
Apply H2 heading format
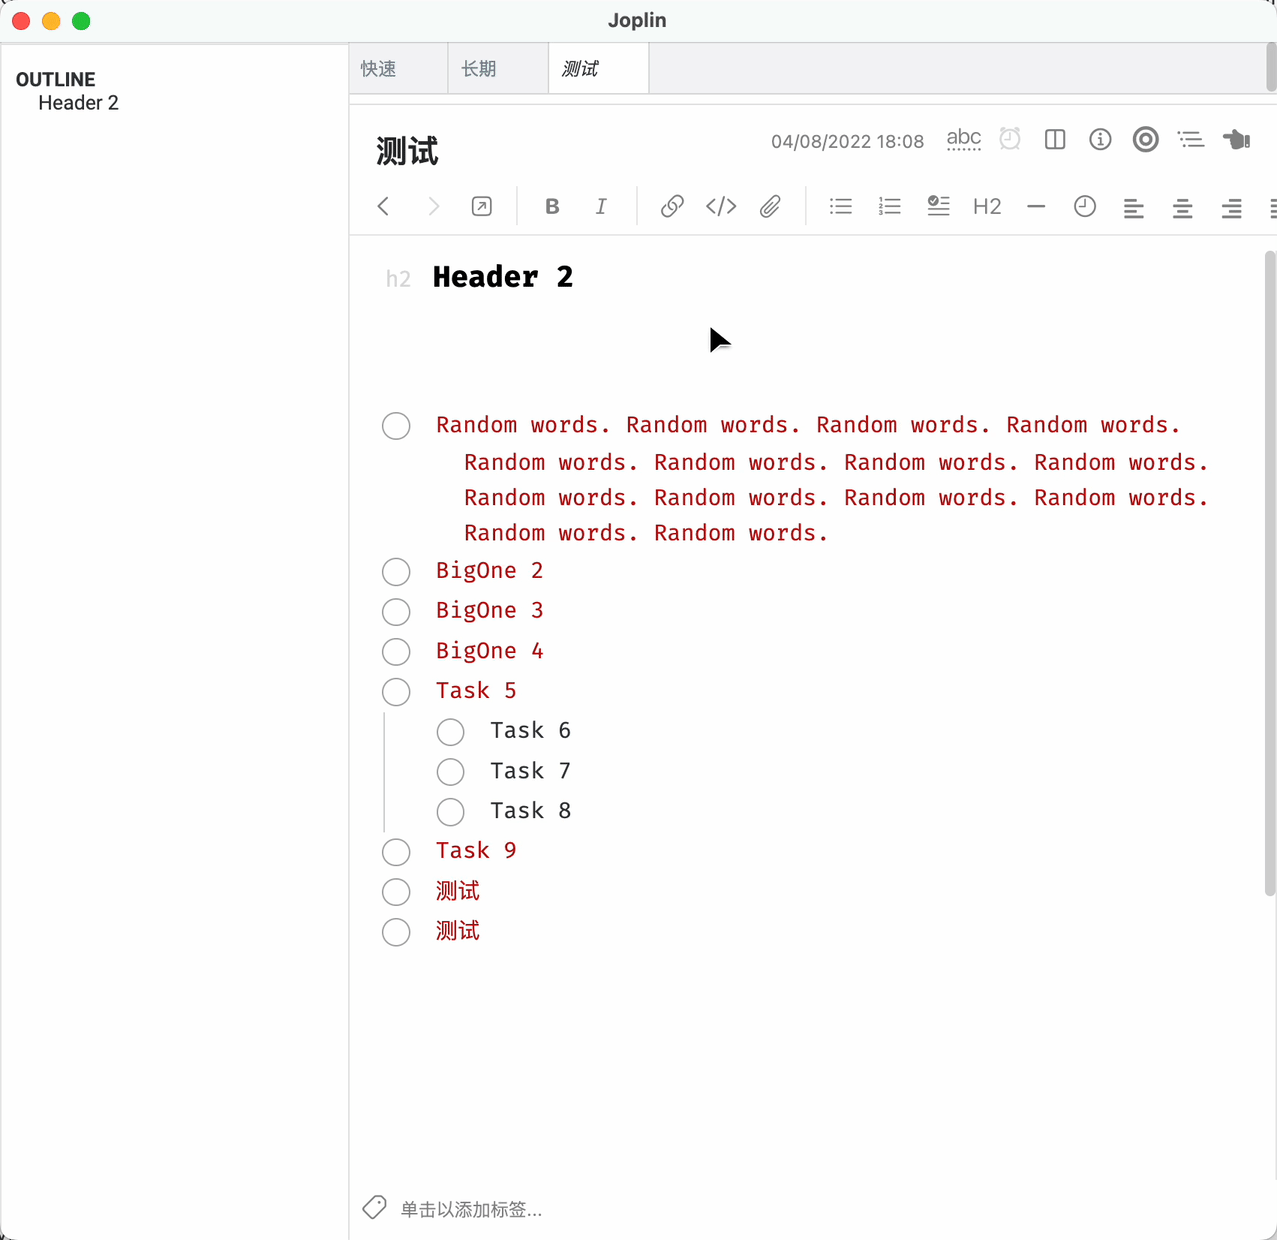tap(987, 206)
